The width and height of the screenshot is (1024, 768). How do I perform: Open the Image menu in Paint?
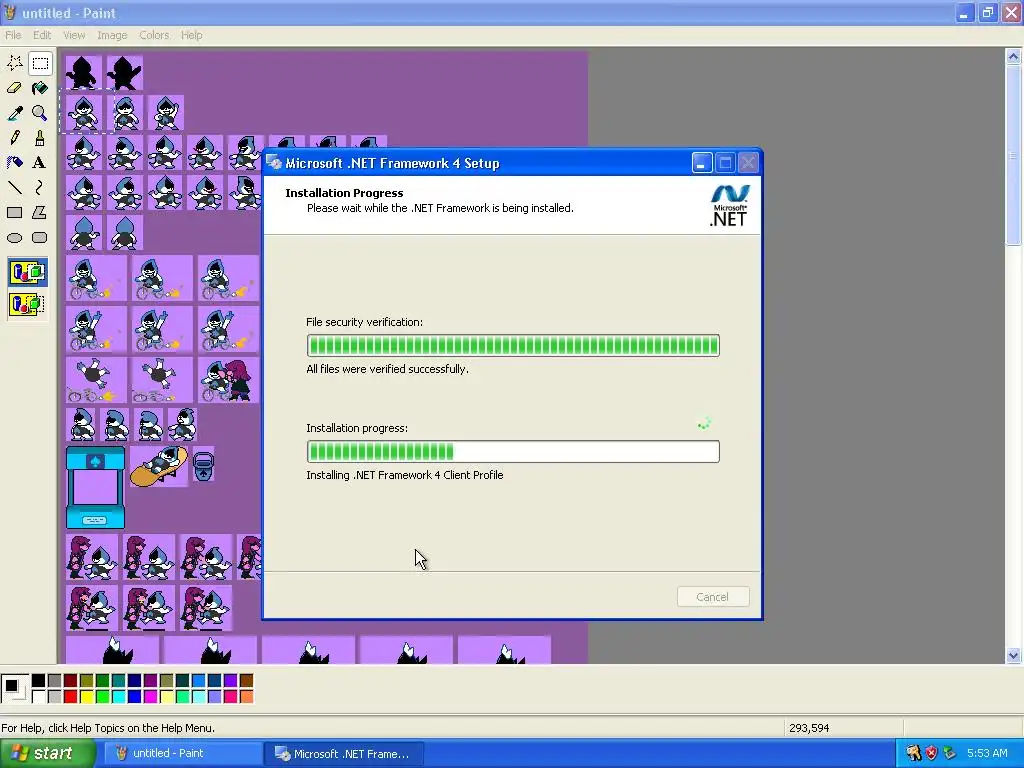coord(112,35)
